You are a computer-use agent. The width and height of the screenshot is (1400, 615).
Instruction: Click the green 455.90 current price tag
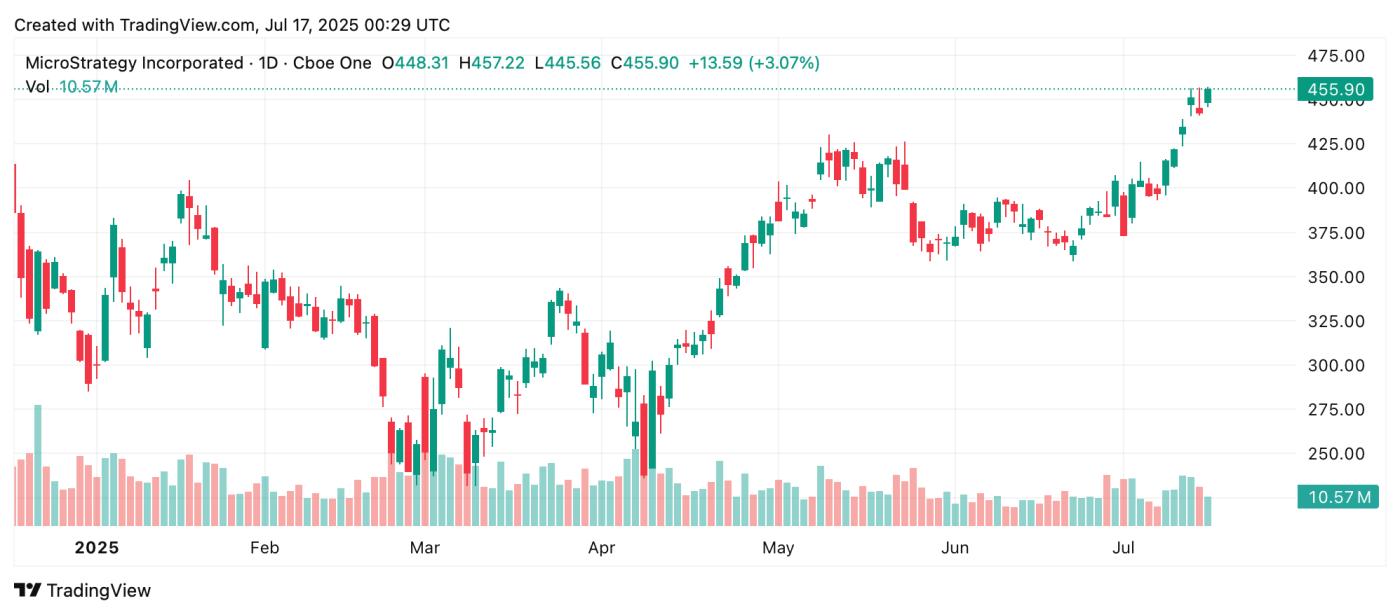coord(1335,89)
